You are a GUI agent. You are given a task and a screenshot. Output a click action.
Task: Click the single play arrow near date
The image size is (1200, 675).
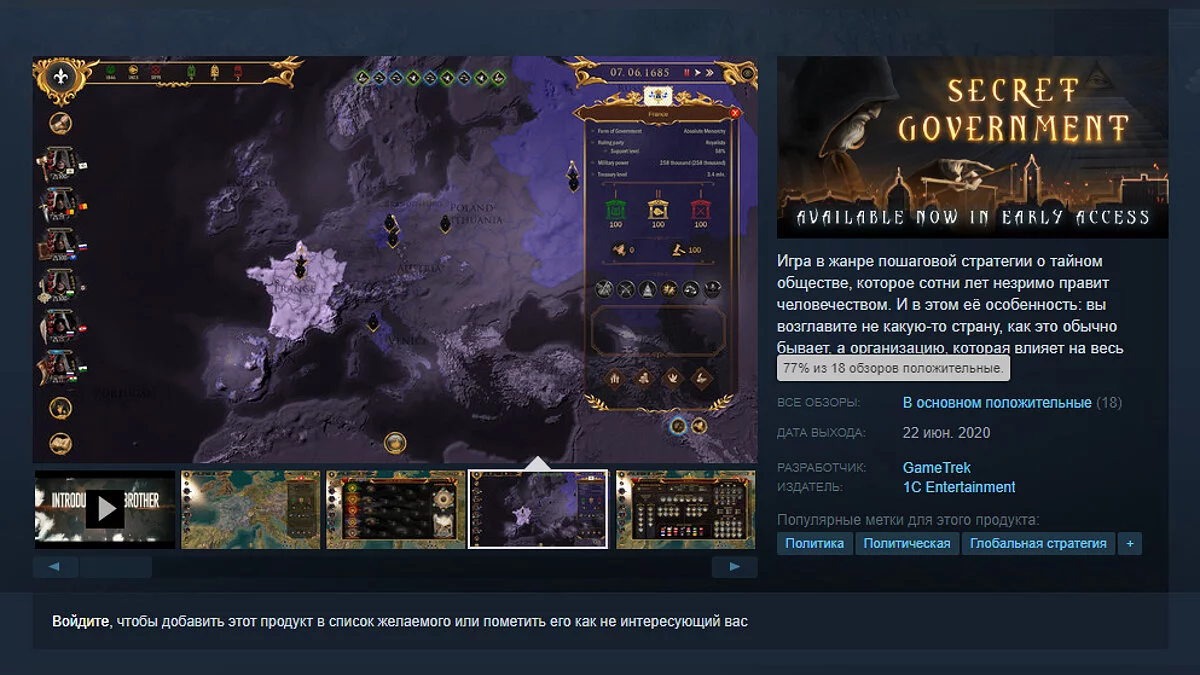tap(698, 72)
